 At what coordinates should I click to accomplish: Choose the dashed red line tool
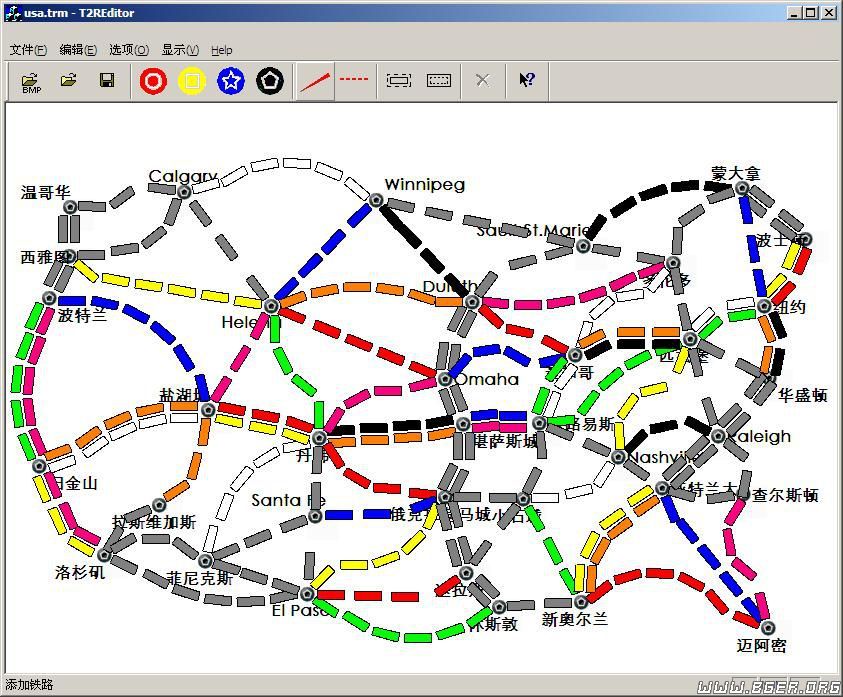click(x=354, y=79)
